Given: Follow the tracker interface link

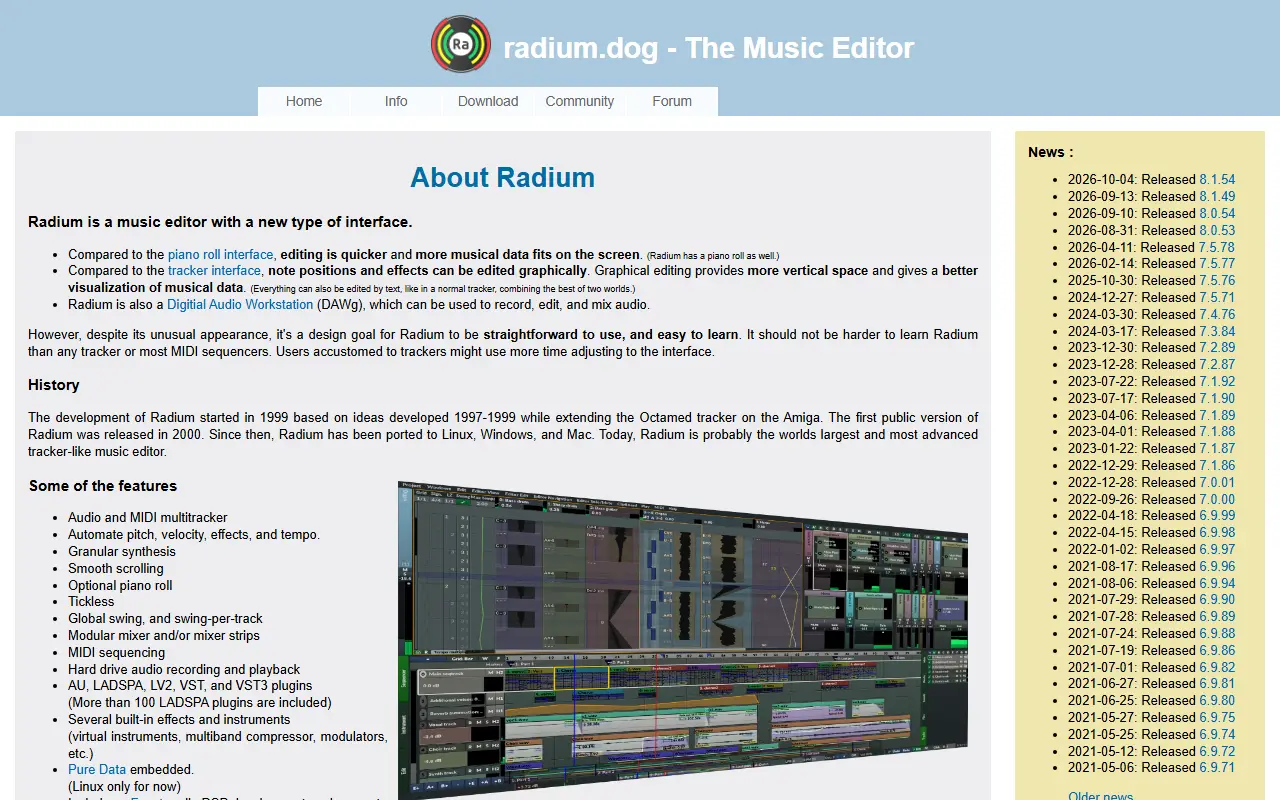Looking at the screenshot, I should pyautogui.click(x=214, y=271).
